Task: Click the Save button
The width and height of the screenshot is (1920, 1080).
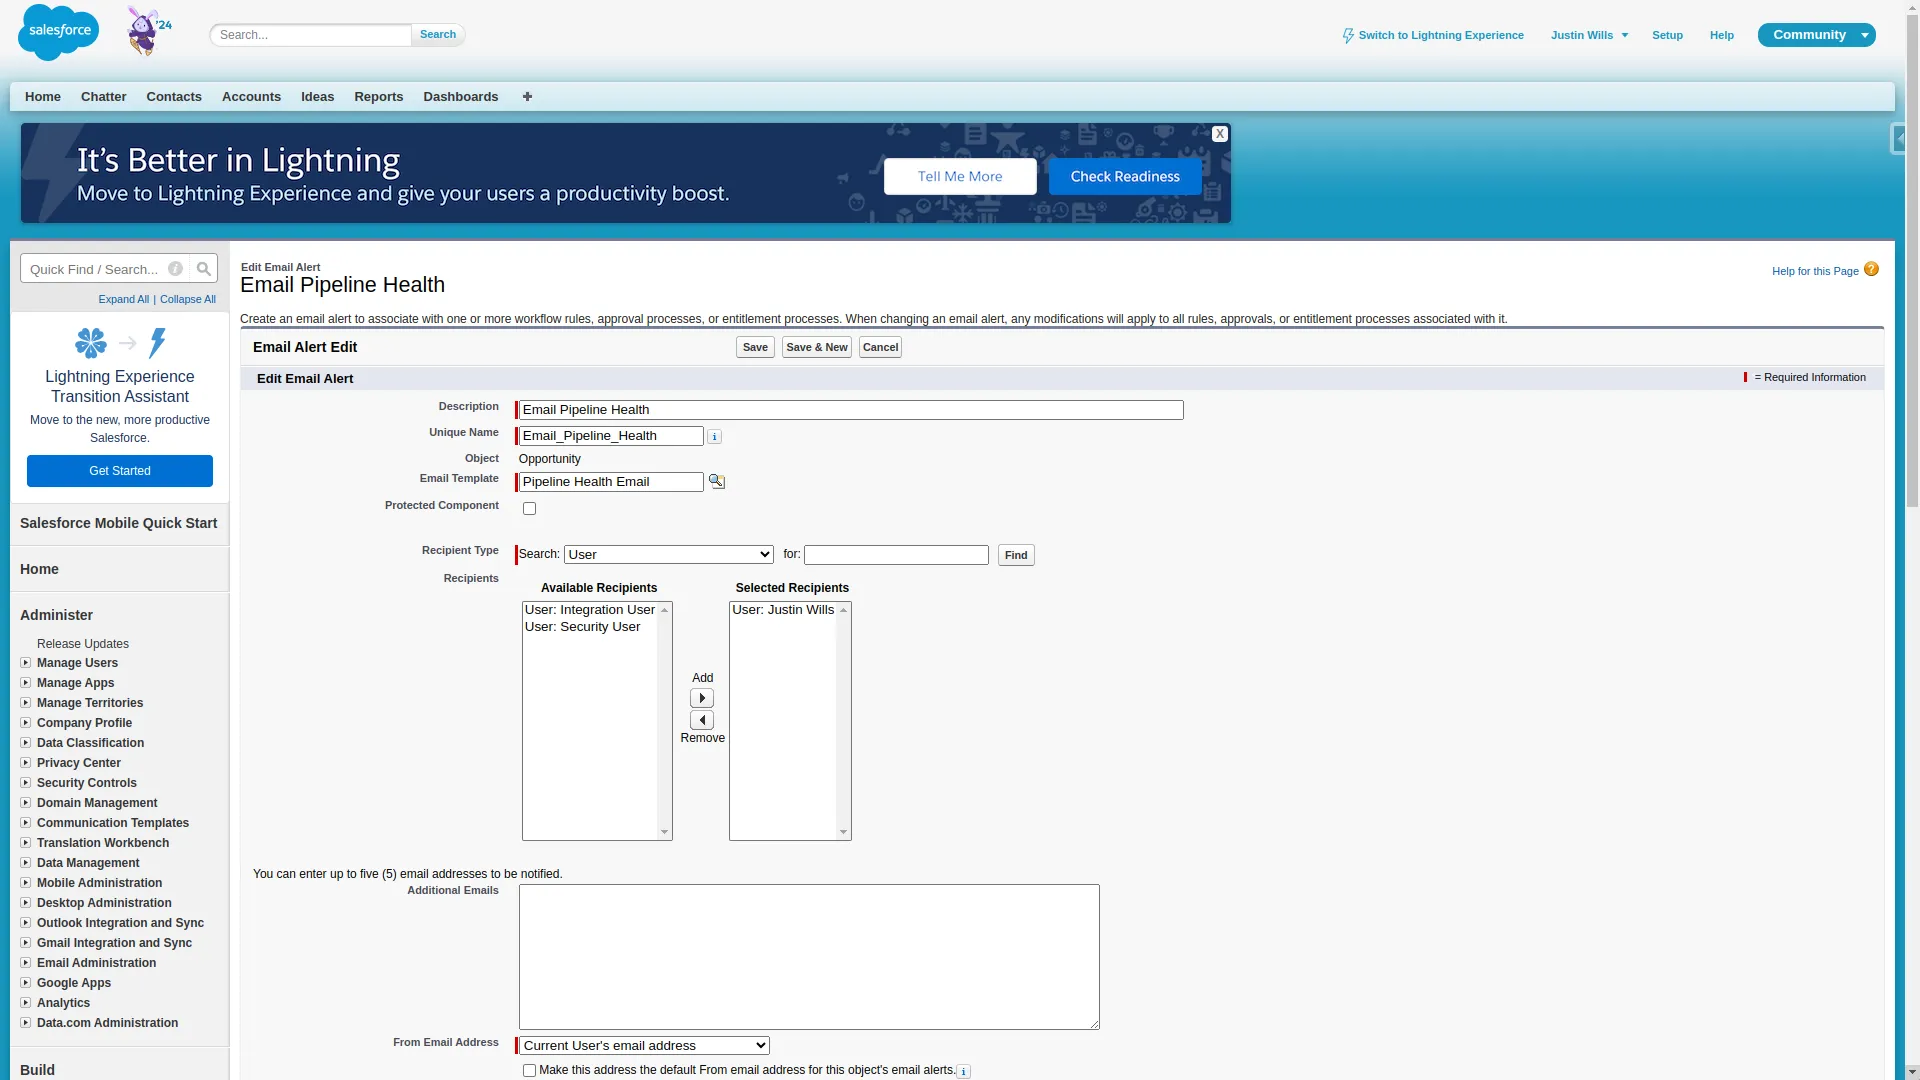Action: (755, 347)
